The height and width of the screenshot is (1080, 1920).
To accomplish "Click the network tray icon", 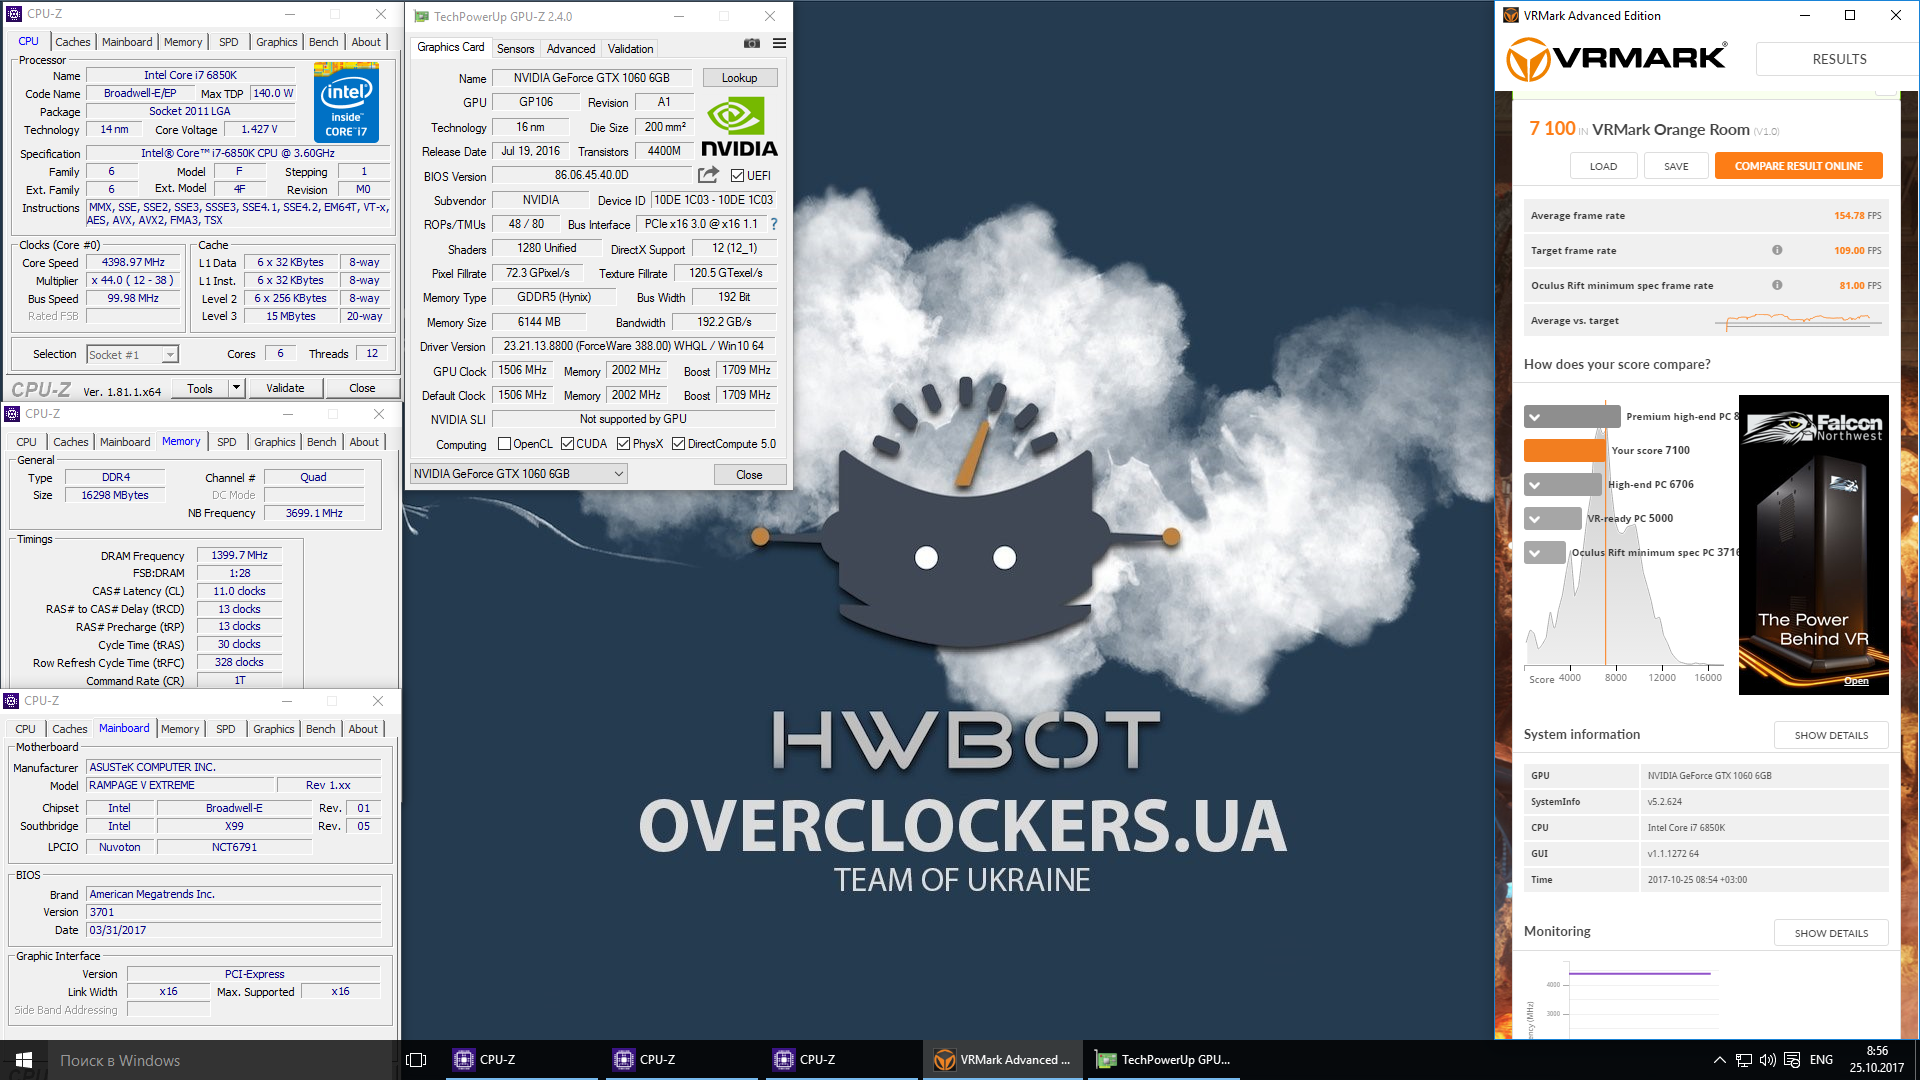I will pos(1743,1060).
